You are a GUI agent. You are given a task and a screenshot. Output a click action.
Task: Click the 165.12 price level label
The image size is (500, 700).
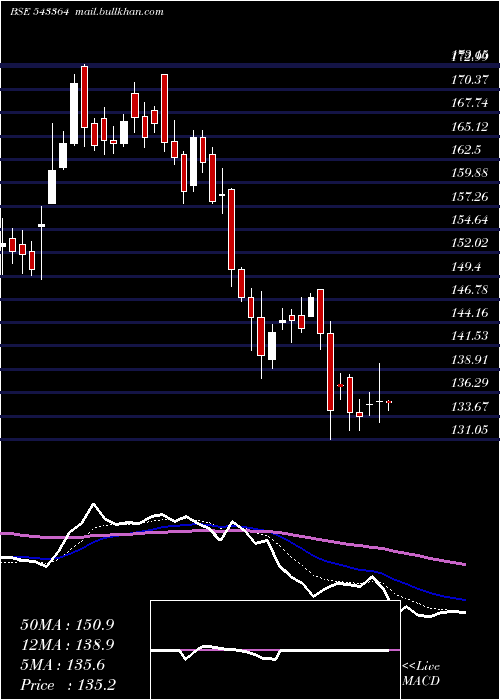[470, 127]
